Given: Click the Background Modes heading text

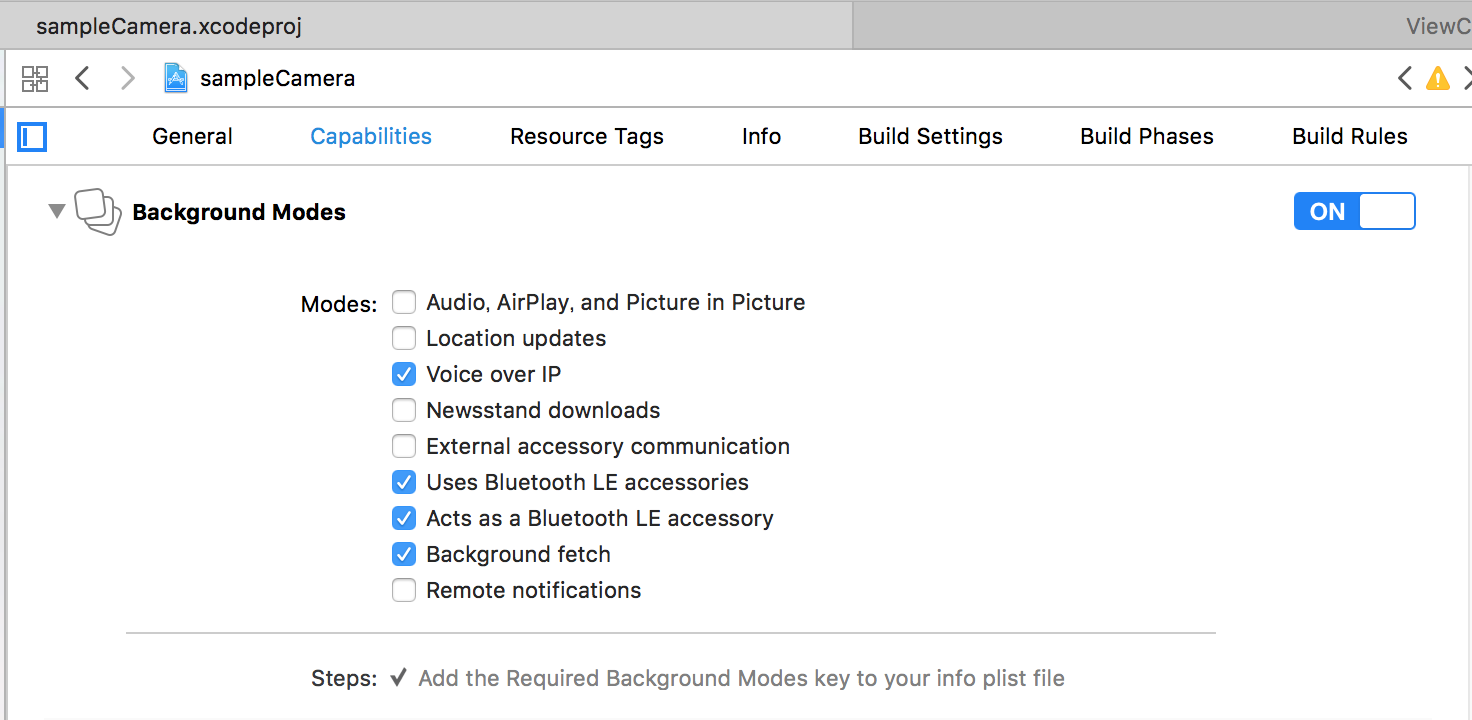Looking at the screenshot, I should [x=239, y=212].
